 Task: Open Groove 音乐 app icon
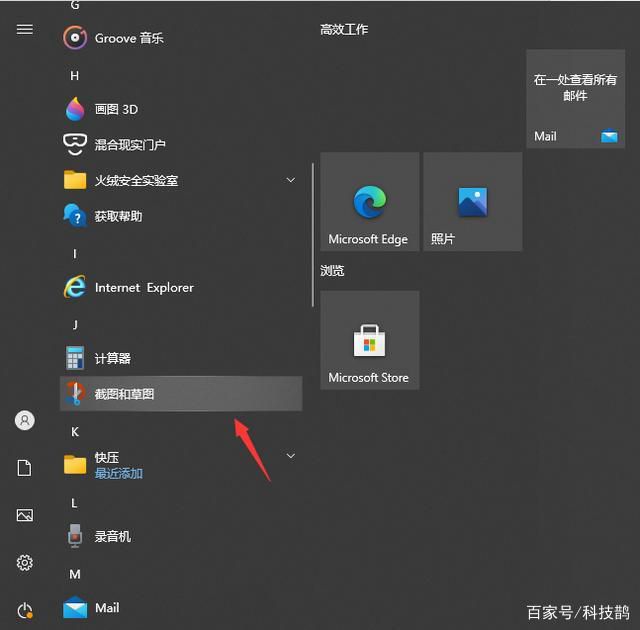tap(75, 38)
